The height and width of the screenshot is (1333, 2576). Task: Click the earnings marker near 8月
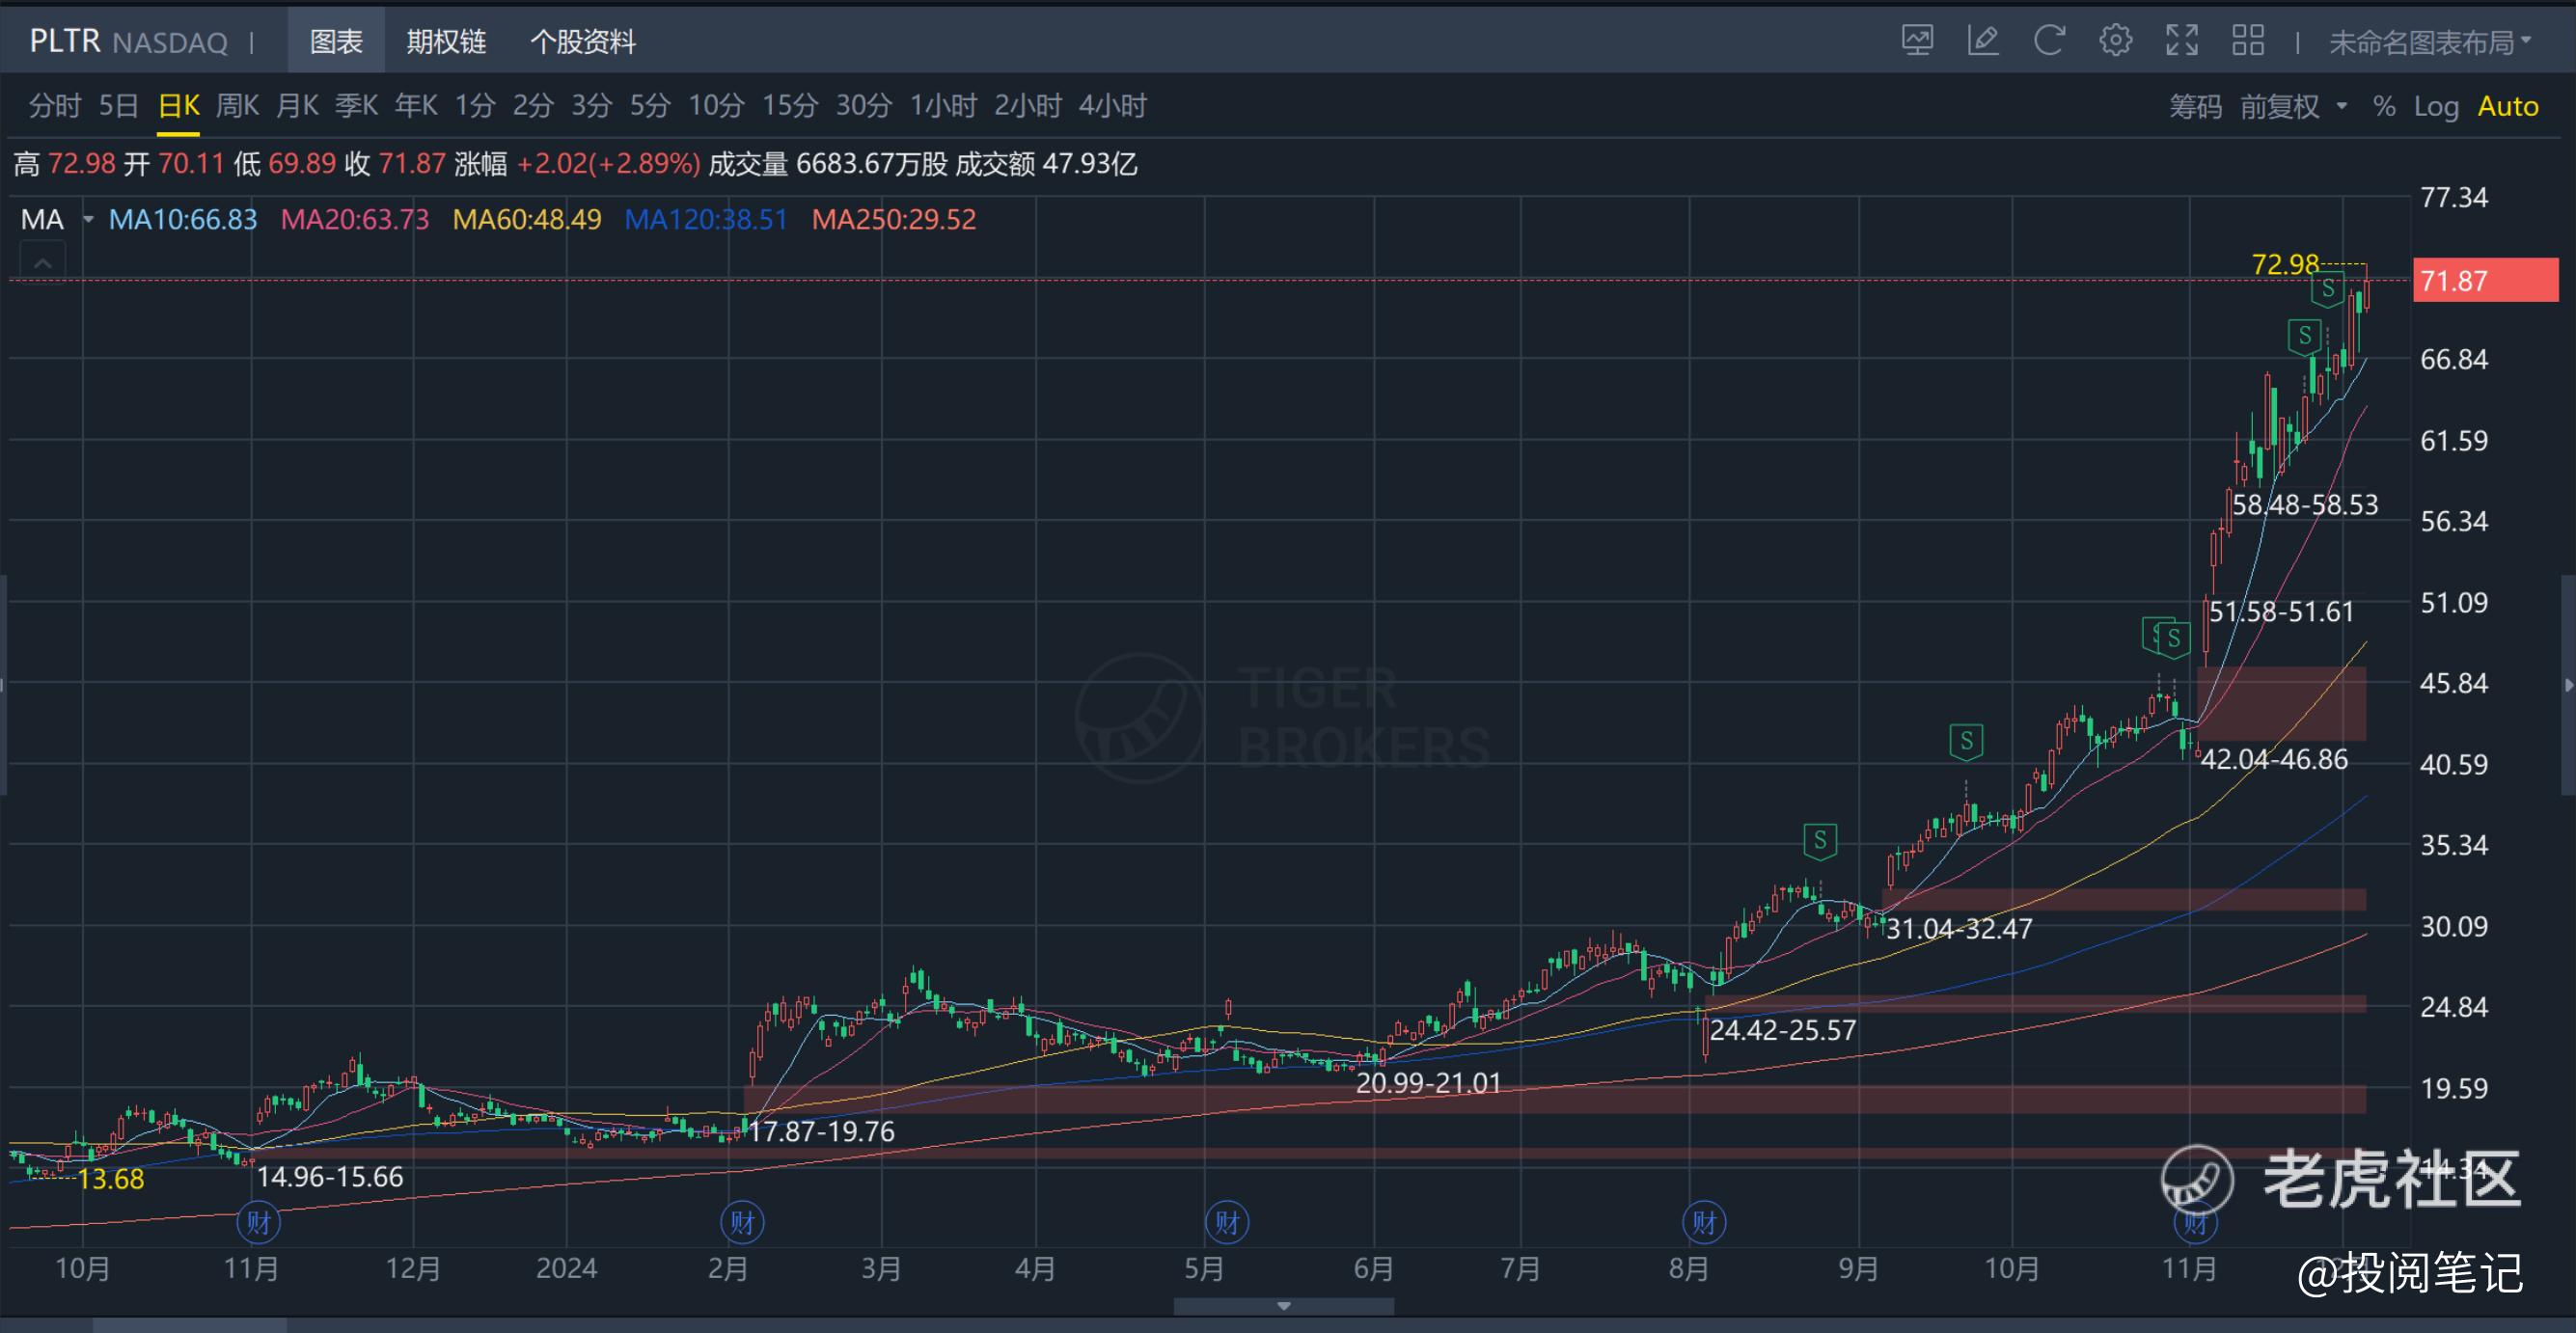[1705, 1222]
